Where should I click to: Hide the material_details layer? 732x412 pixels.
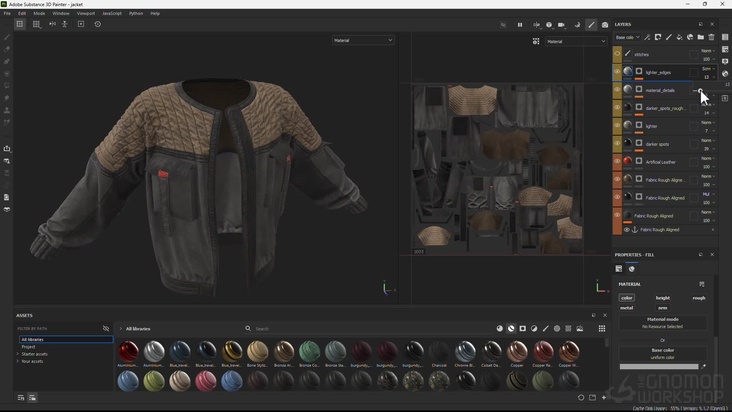tap(617, 90)
